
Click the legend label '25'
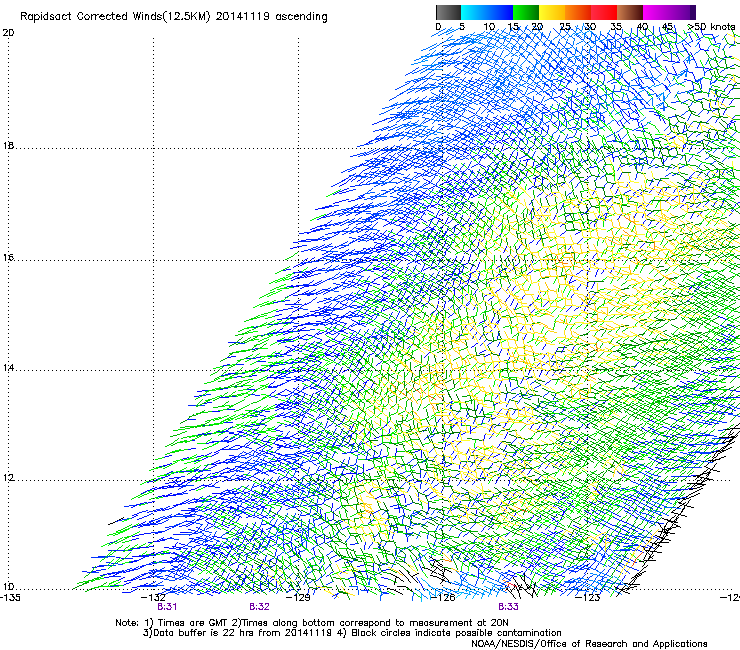(x=564, y=27)
